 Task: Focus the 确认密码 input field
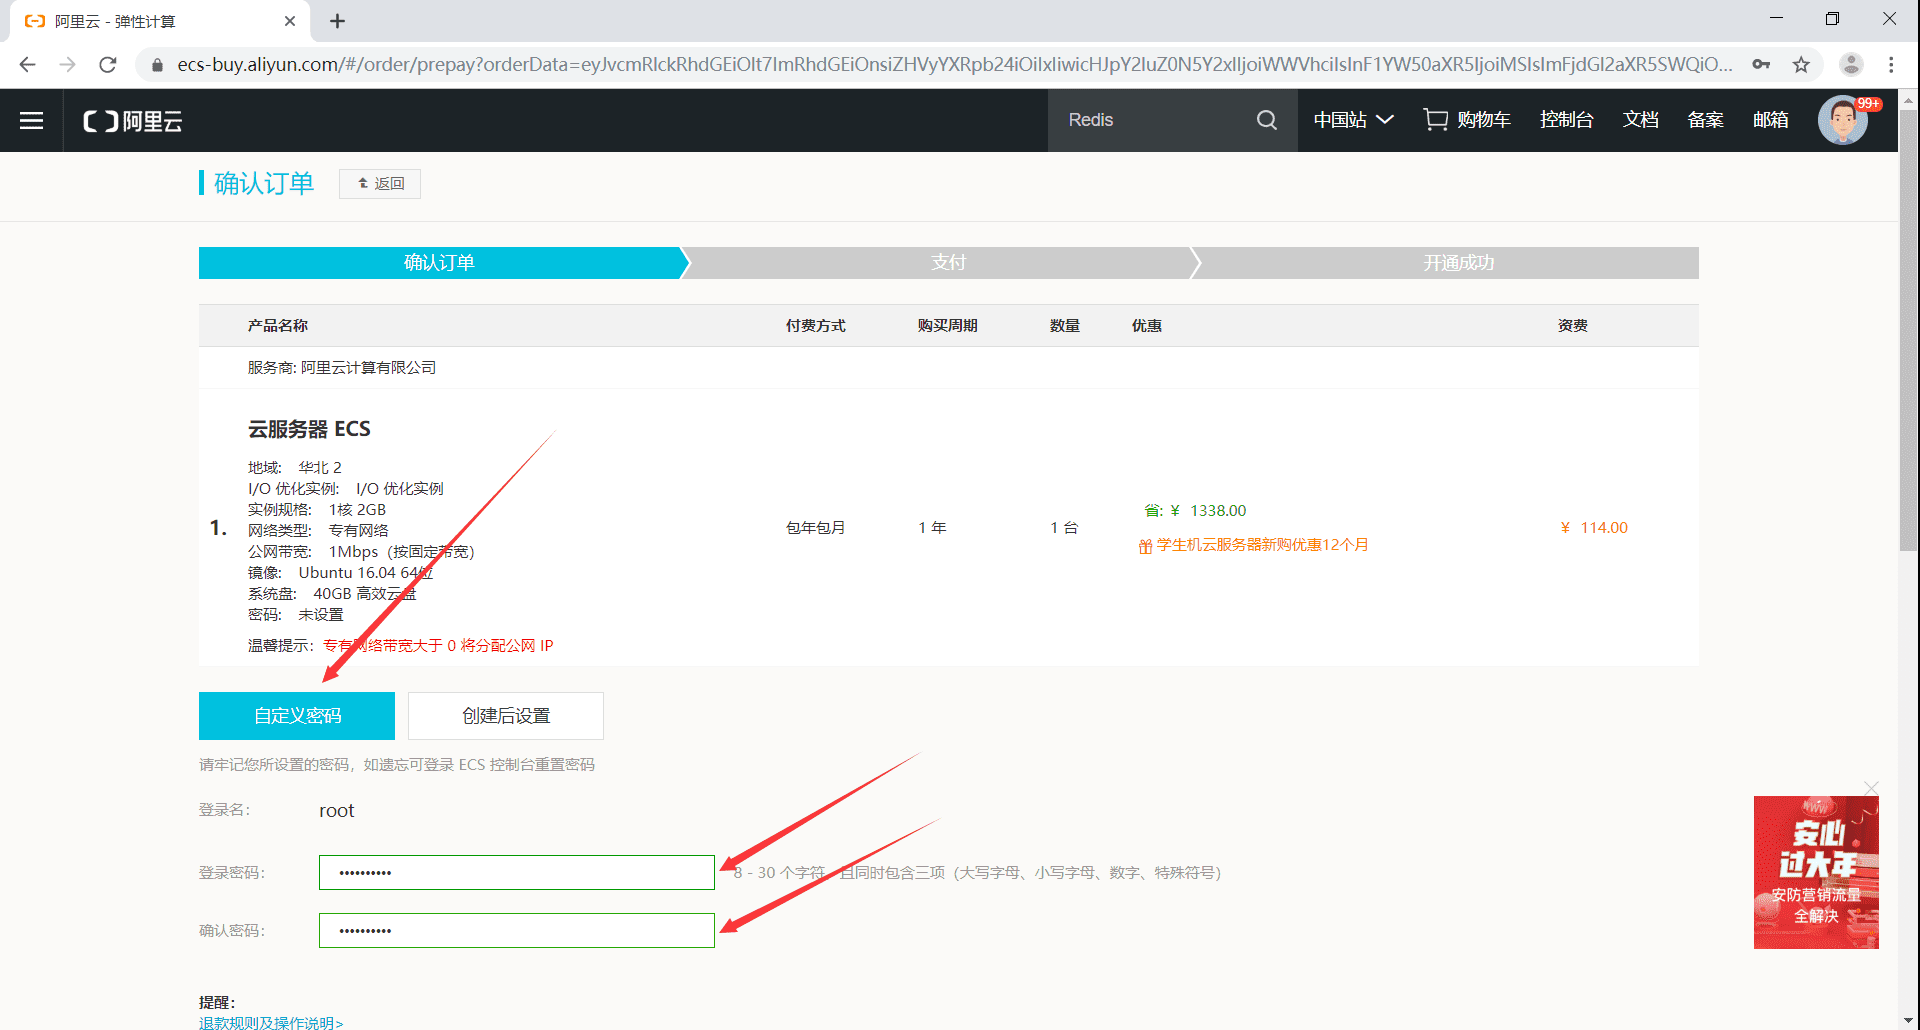click(517, 930)
